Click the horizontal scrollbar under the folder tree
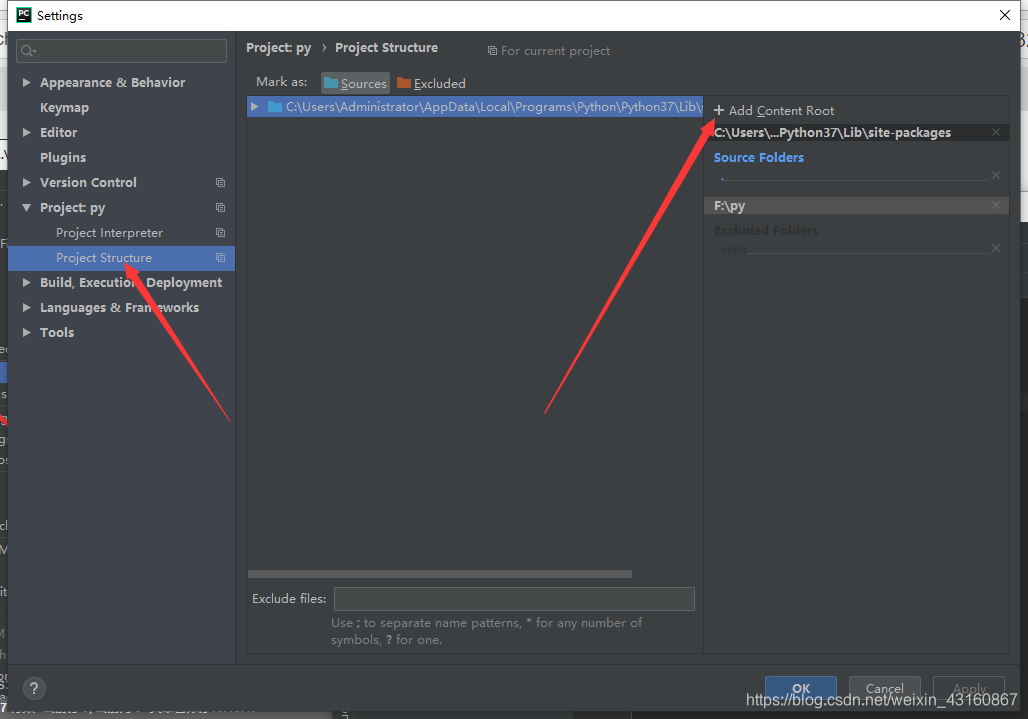The image size is (1028, 719). [x=440, y=574]
